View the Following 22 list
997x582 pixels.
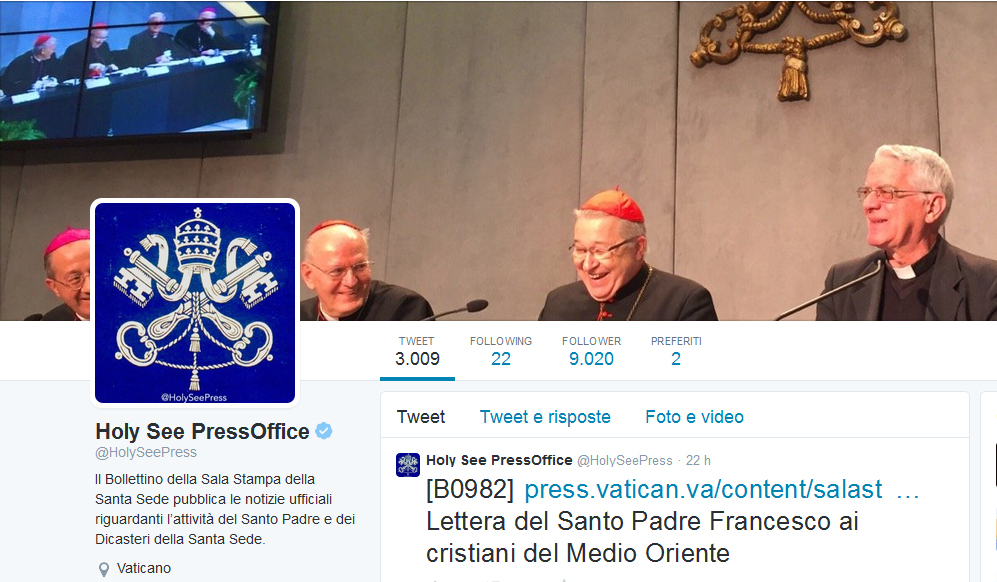point(501,351)
